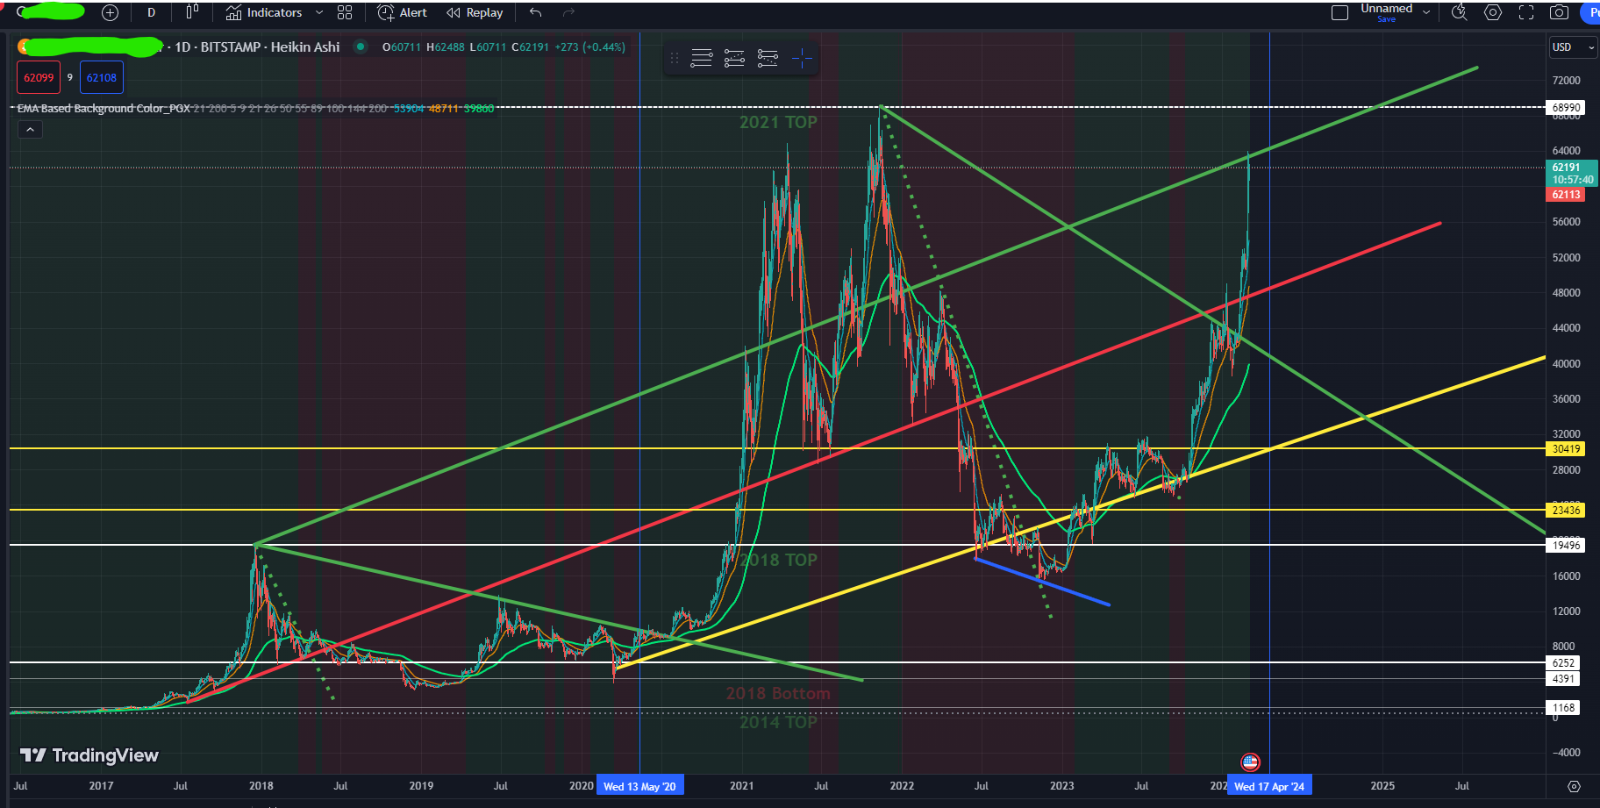Create a new Alert
1600x808 pixels.
[x=402, y=13]
